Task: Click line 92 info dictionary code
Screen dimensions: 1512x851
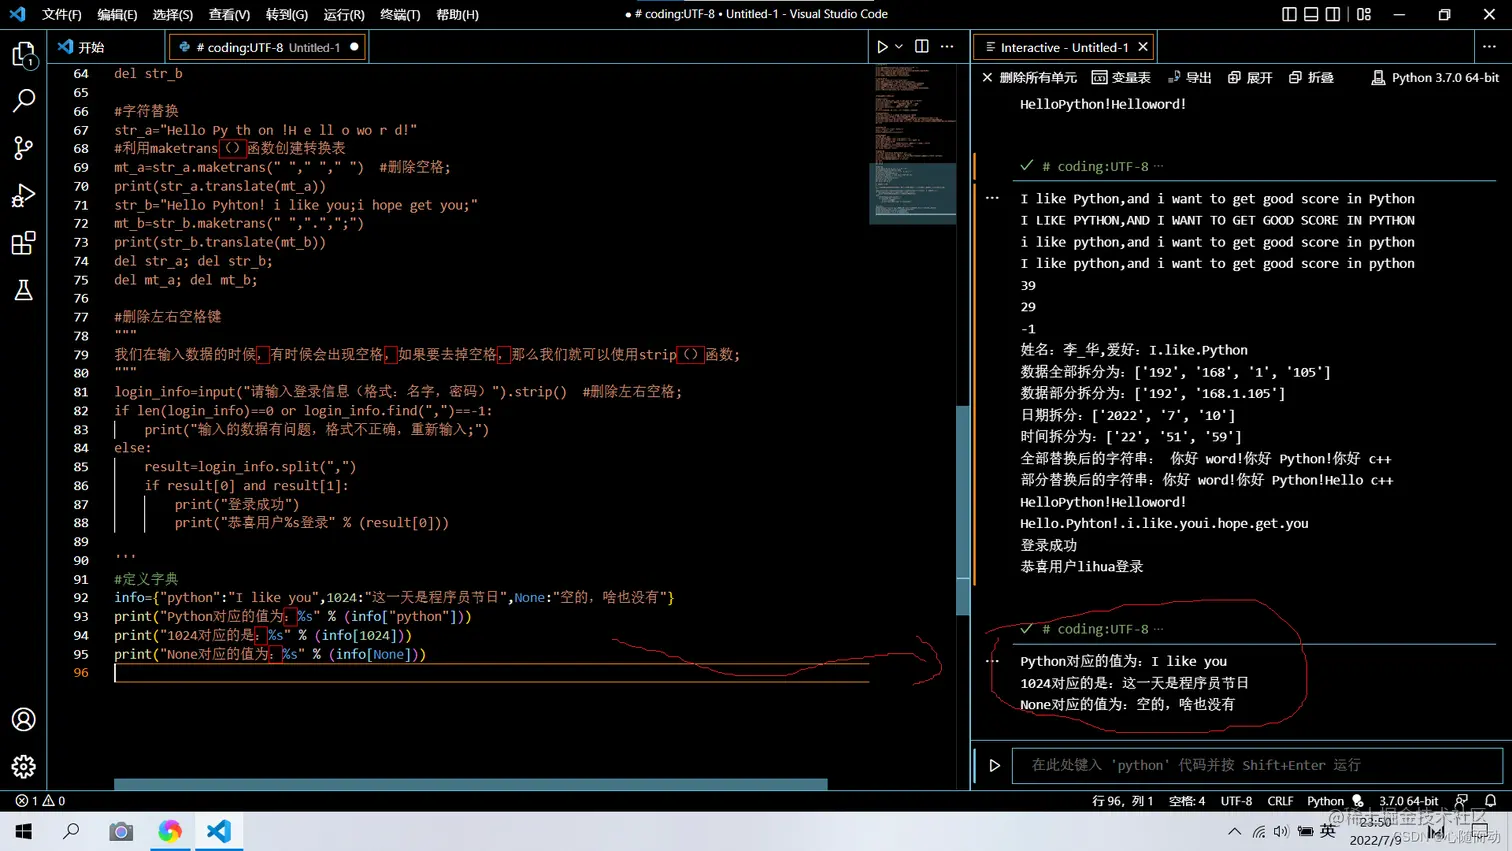Action: tap(394, 597)
